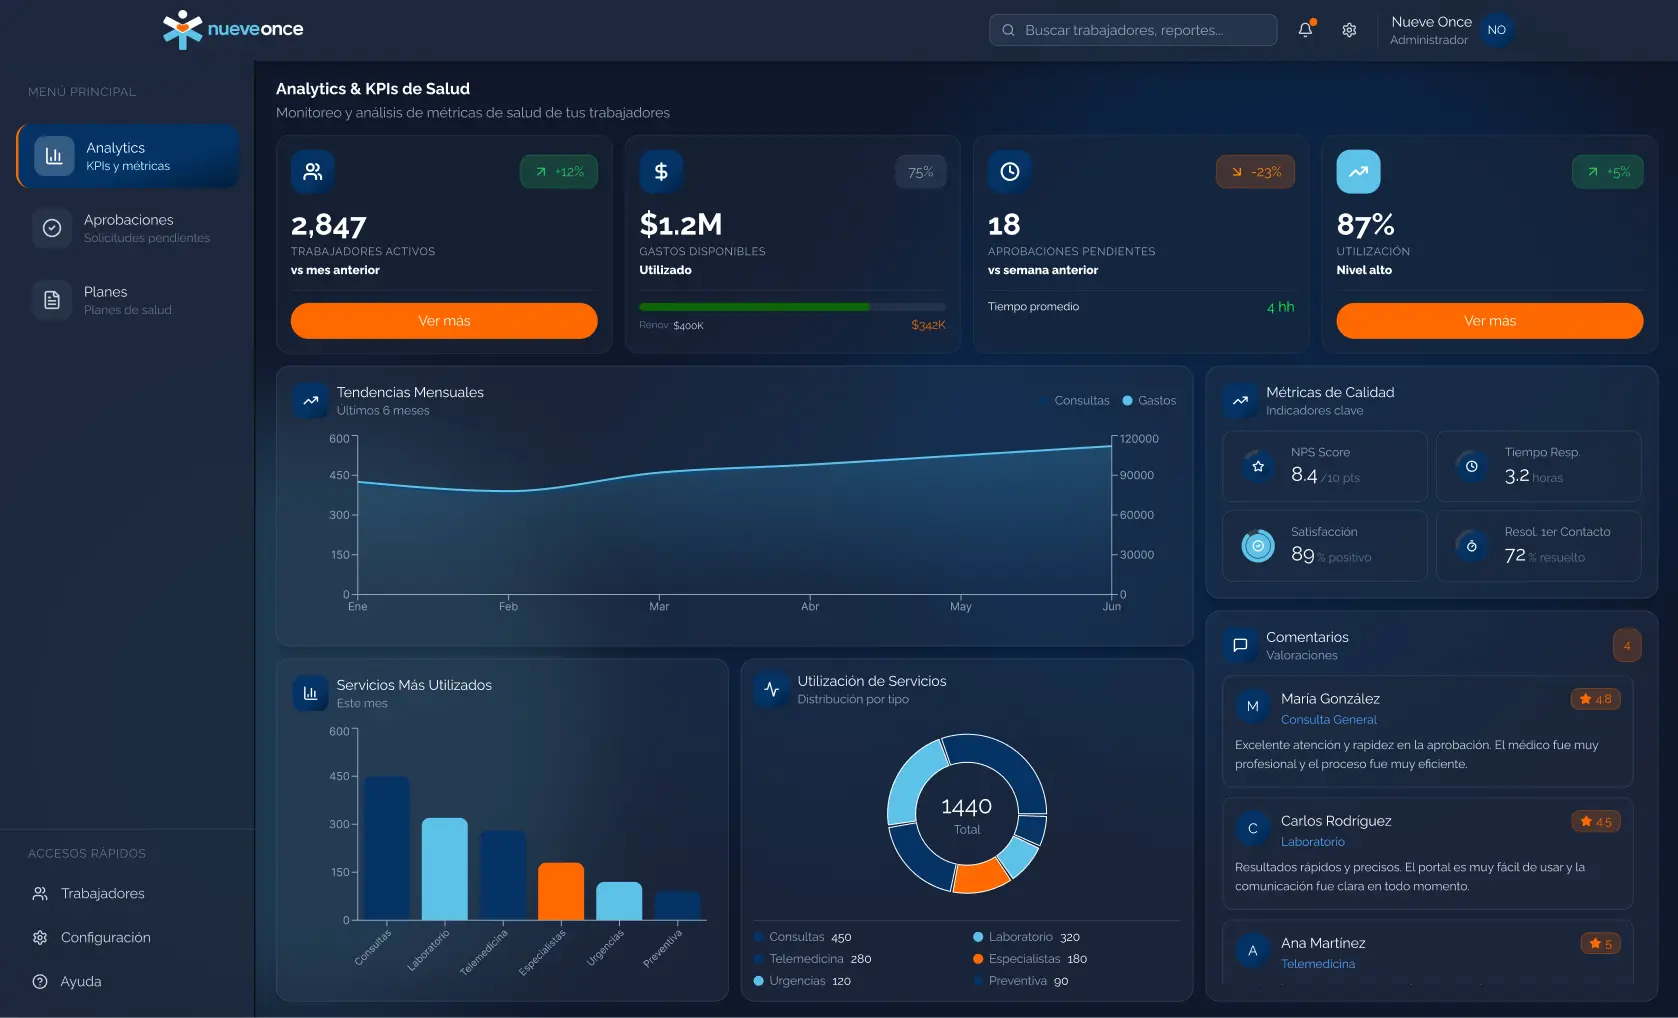Focus the Buscar trabajadores search field

pyautogui.click(x=1133, y=30)
